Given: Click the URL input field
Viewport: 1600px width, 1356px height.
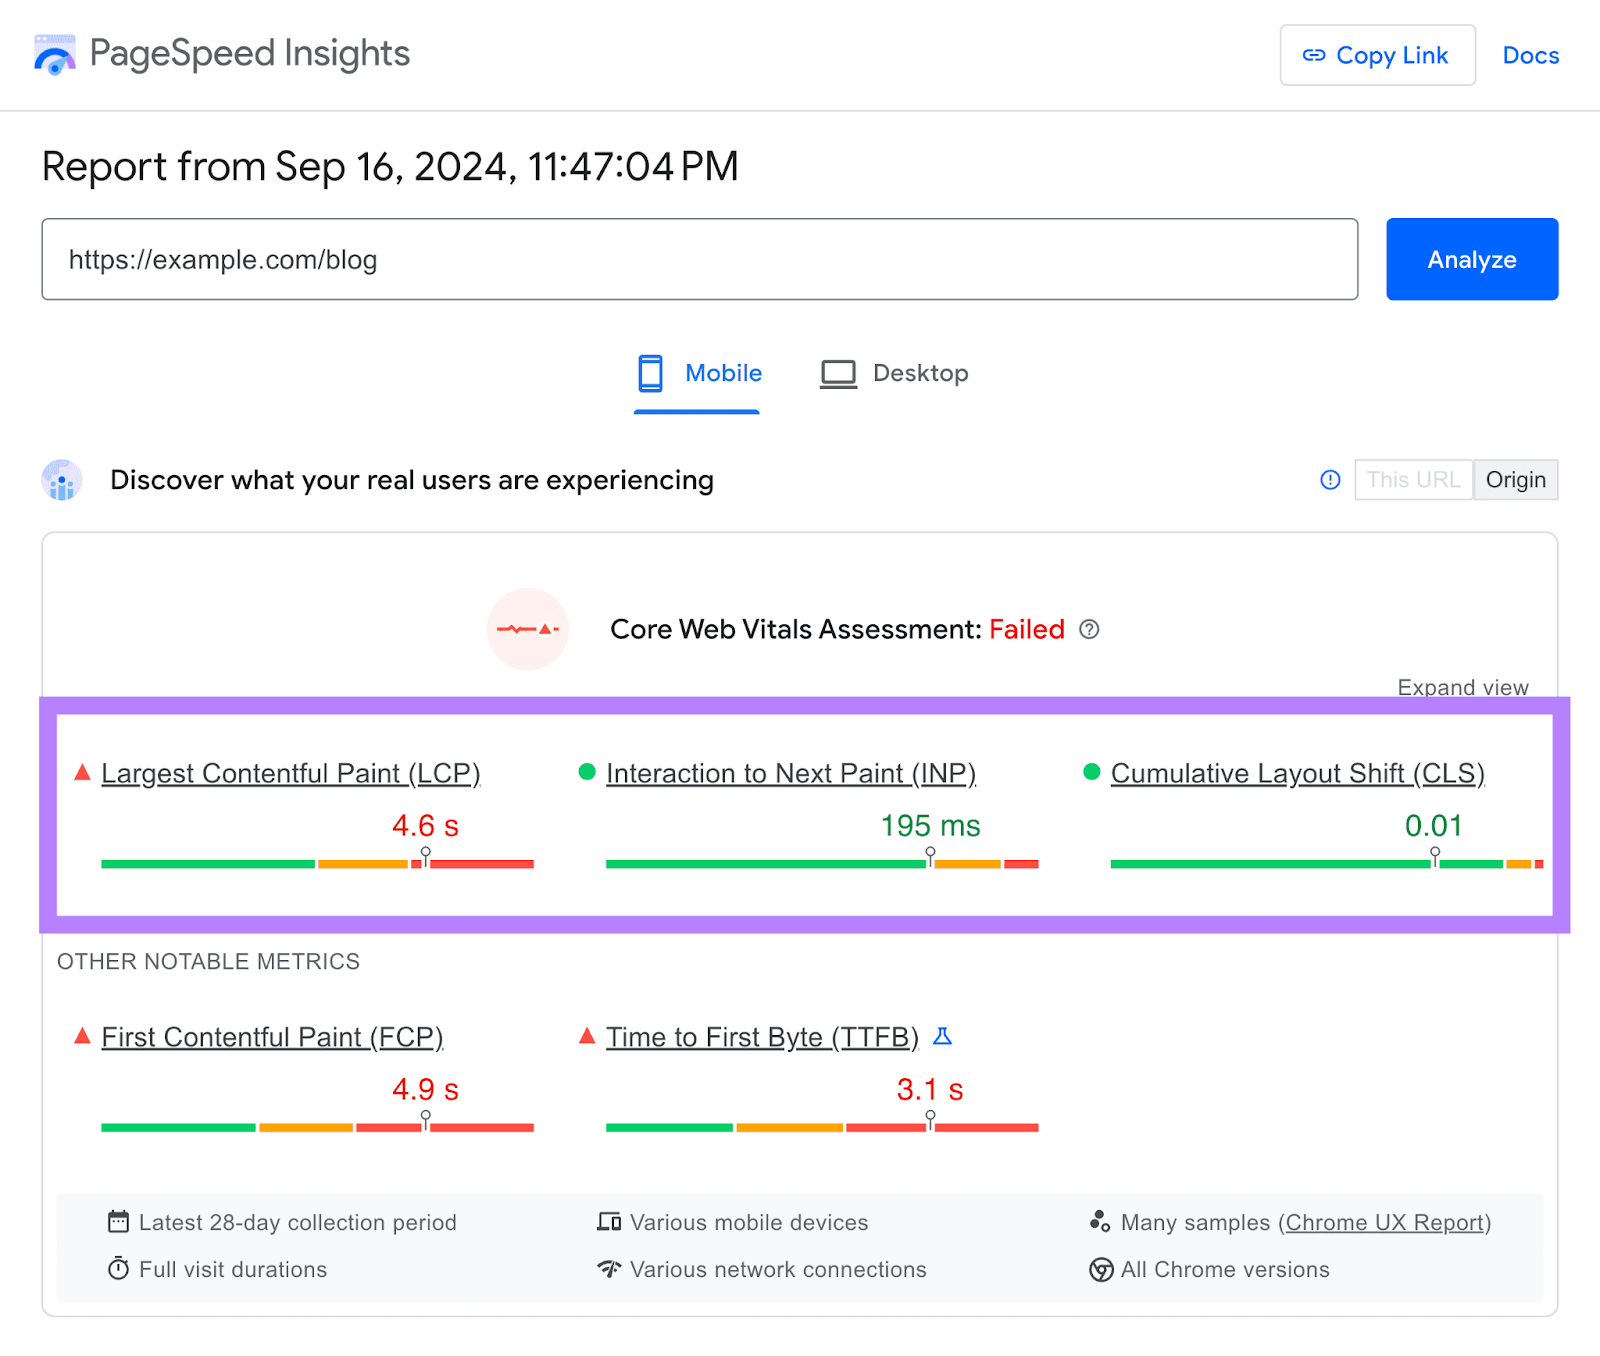Looking at the screenshot, I should 699,259.
